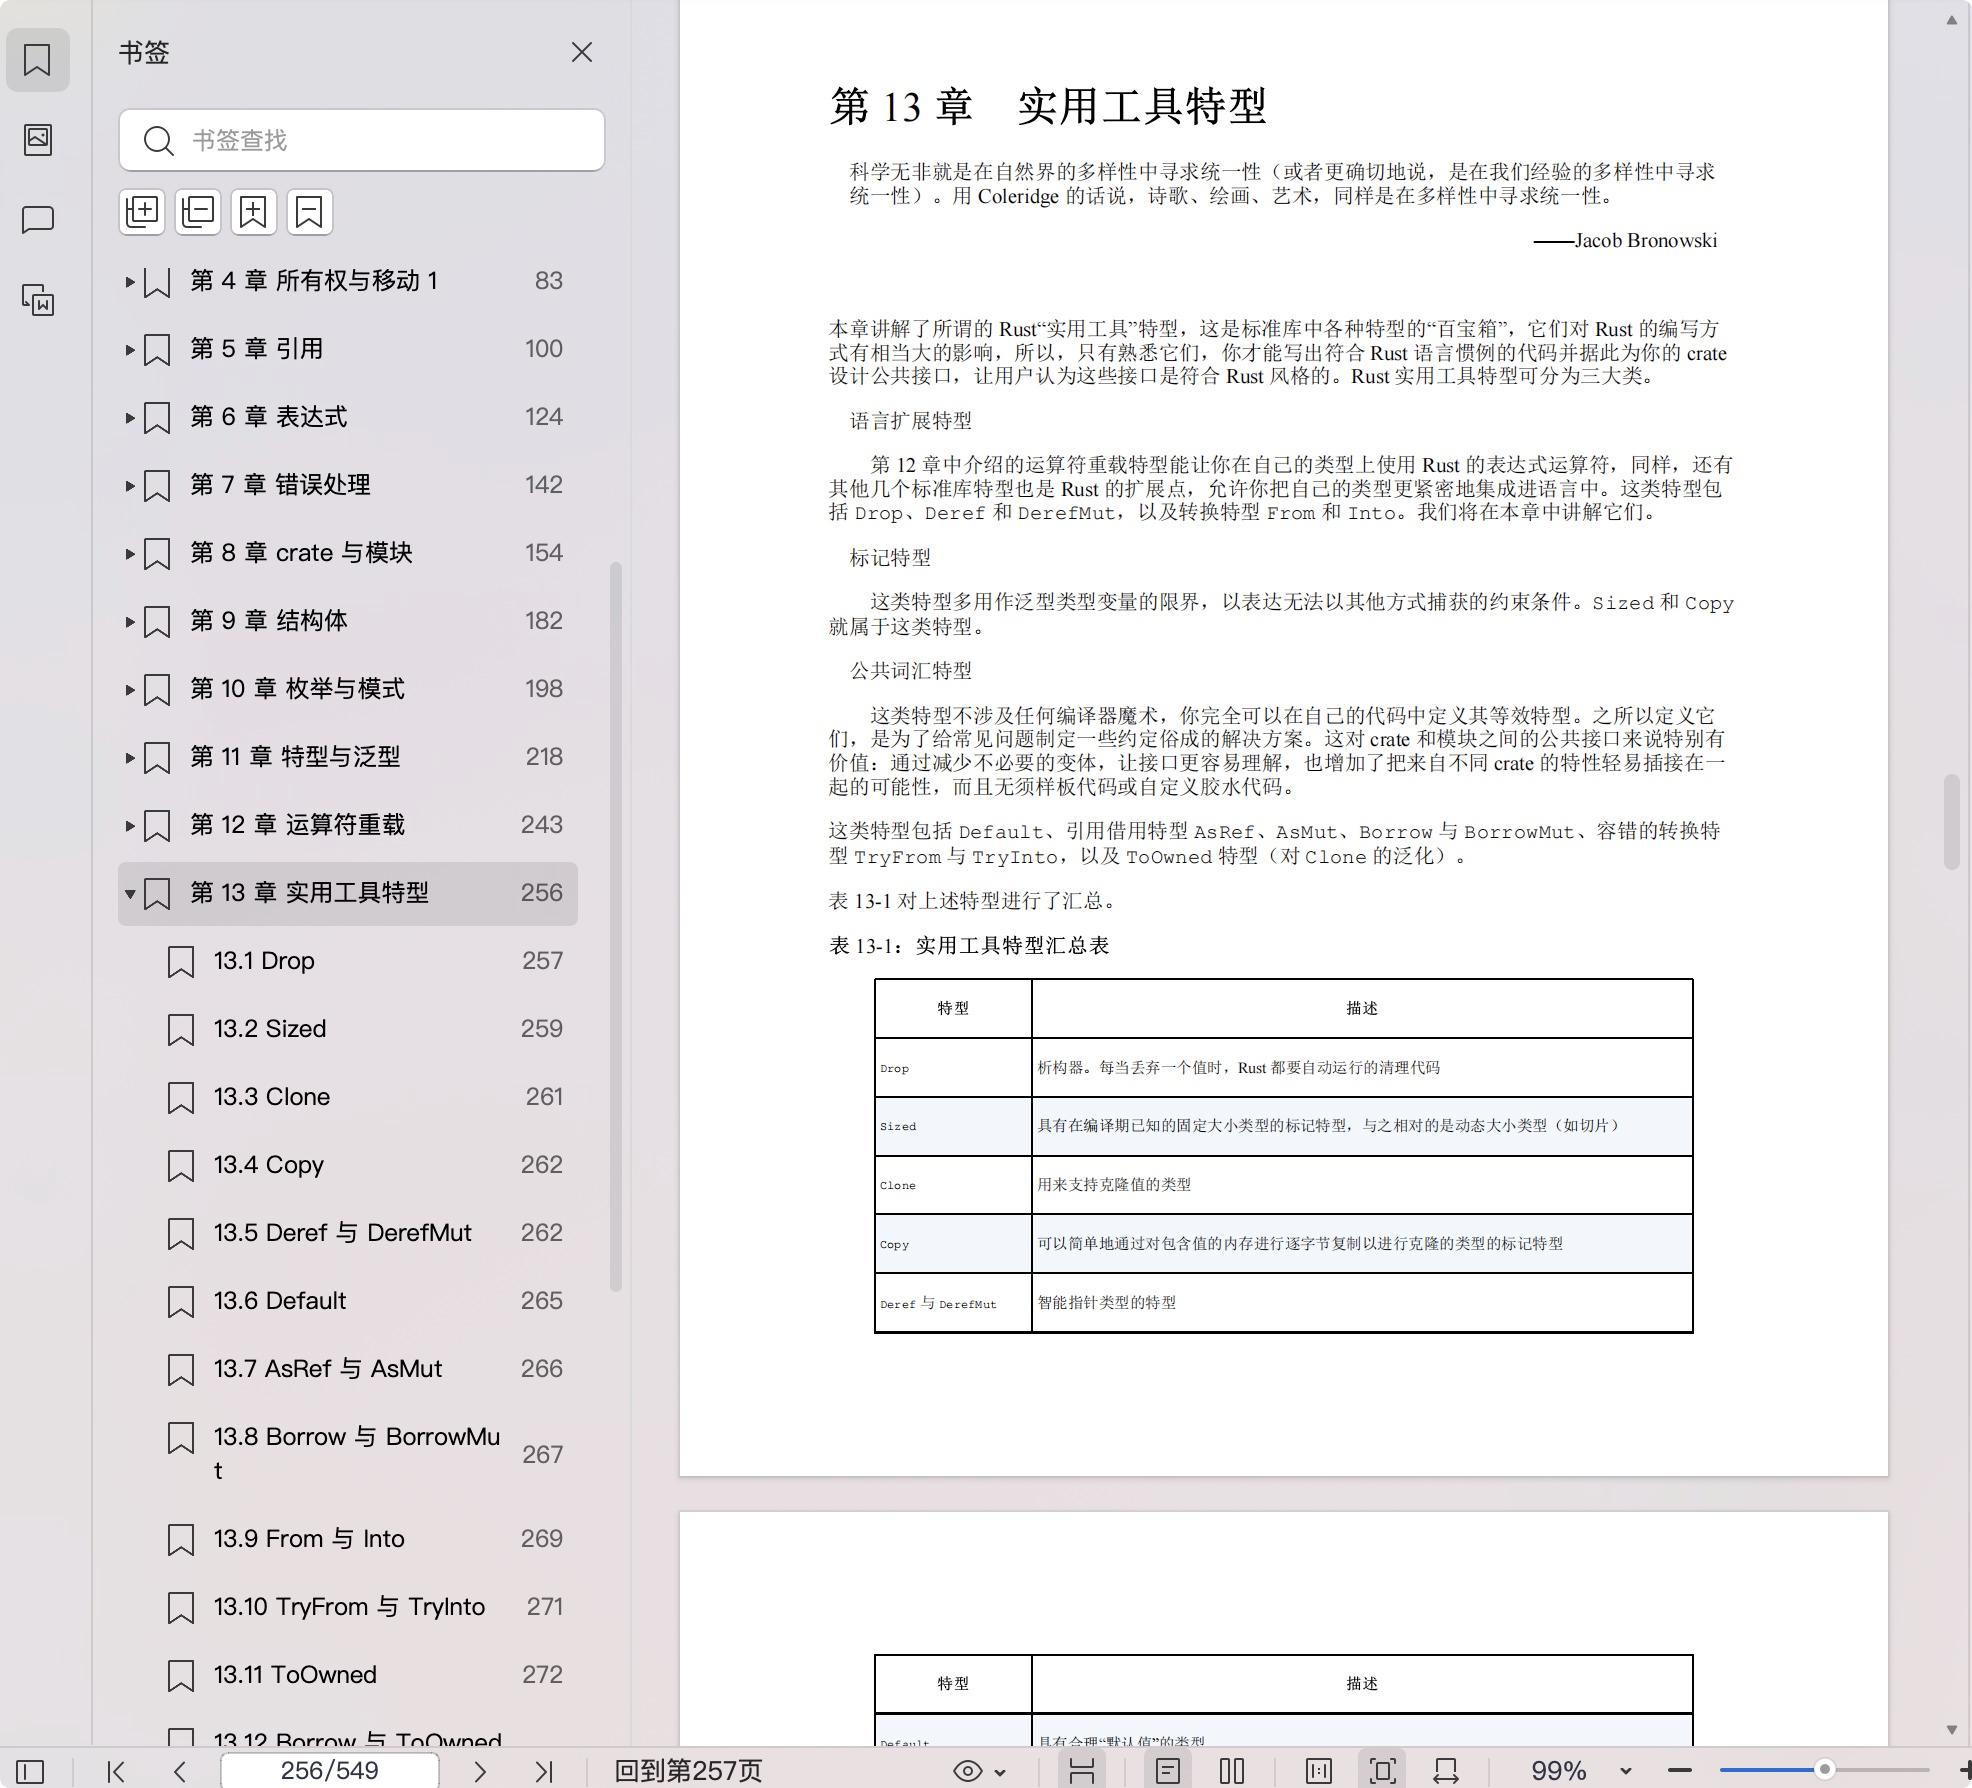Go to bookmark 第 7 章 错误处理
1972x1788 pixels.
click(x=348, y=485)
